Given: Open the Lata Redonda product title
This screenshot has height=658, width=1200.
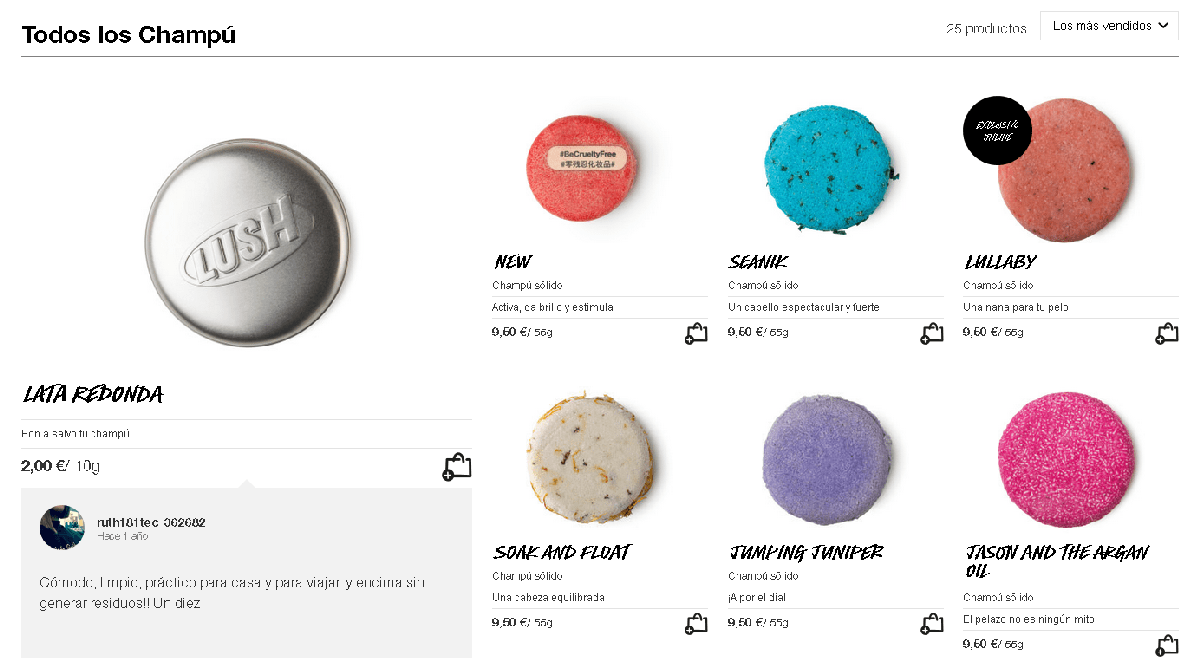Looking at the screenshot, I should (93, 394).
